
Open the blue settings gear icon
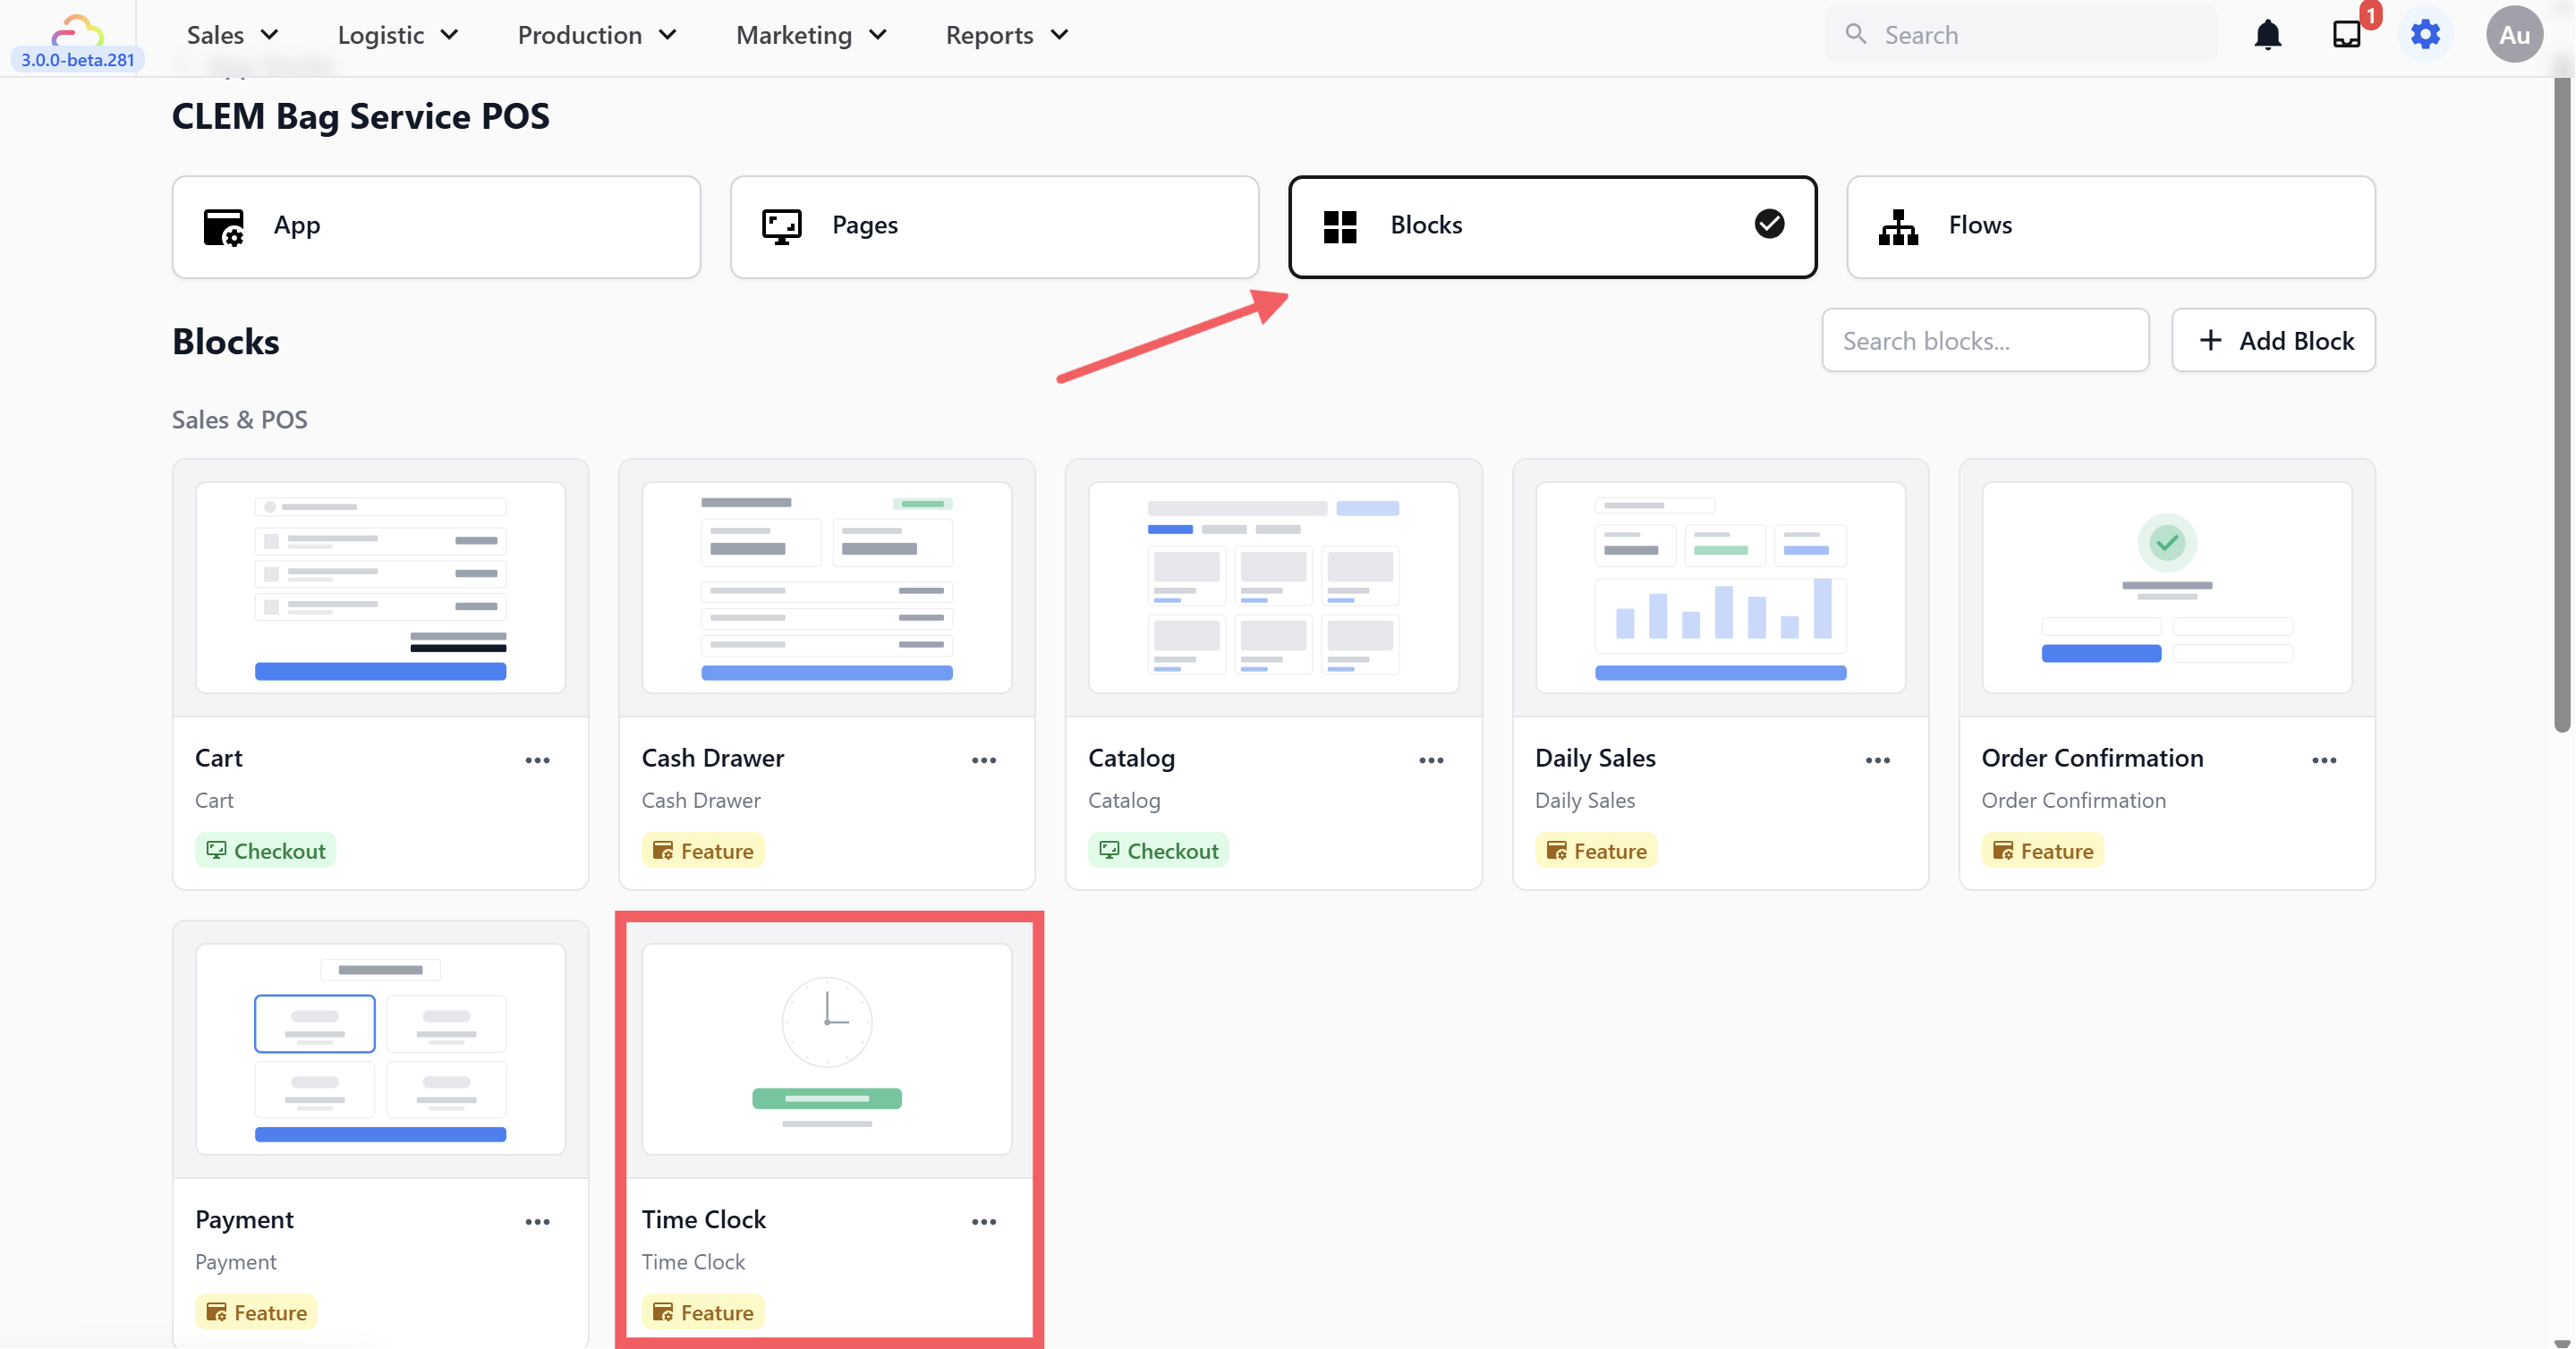2425,35
